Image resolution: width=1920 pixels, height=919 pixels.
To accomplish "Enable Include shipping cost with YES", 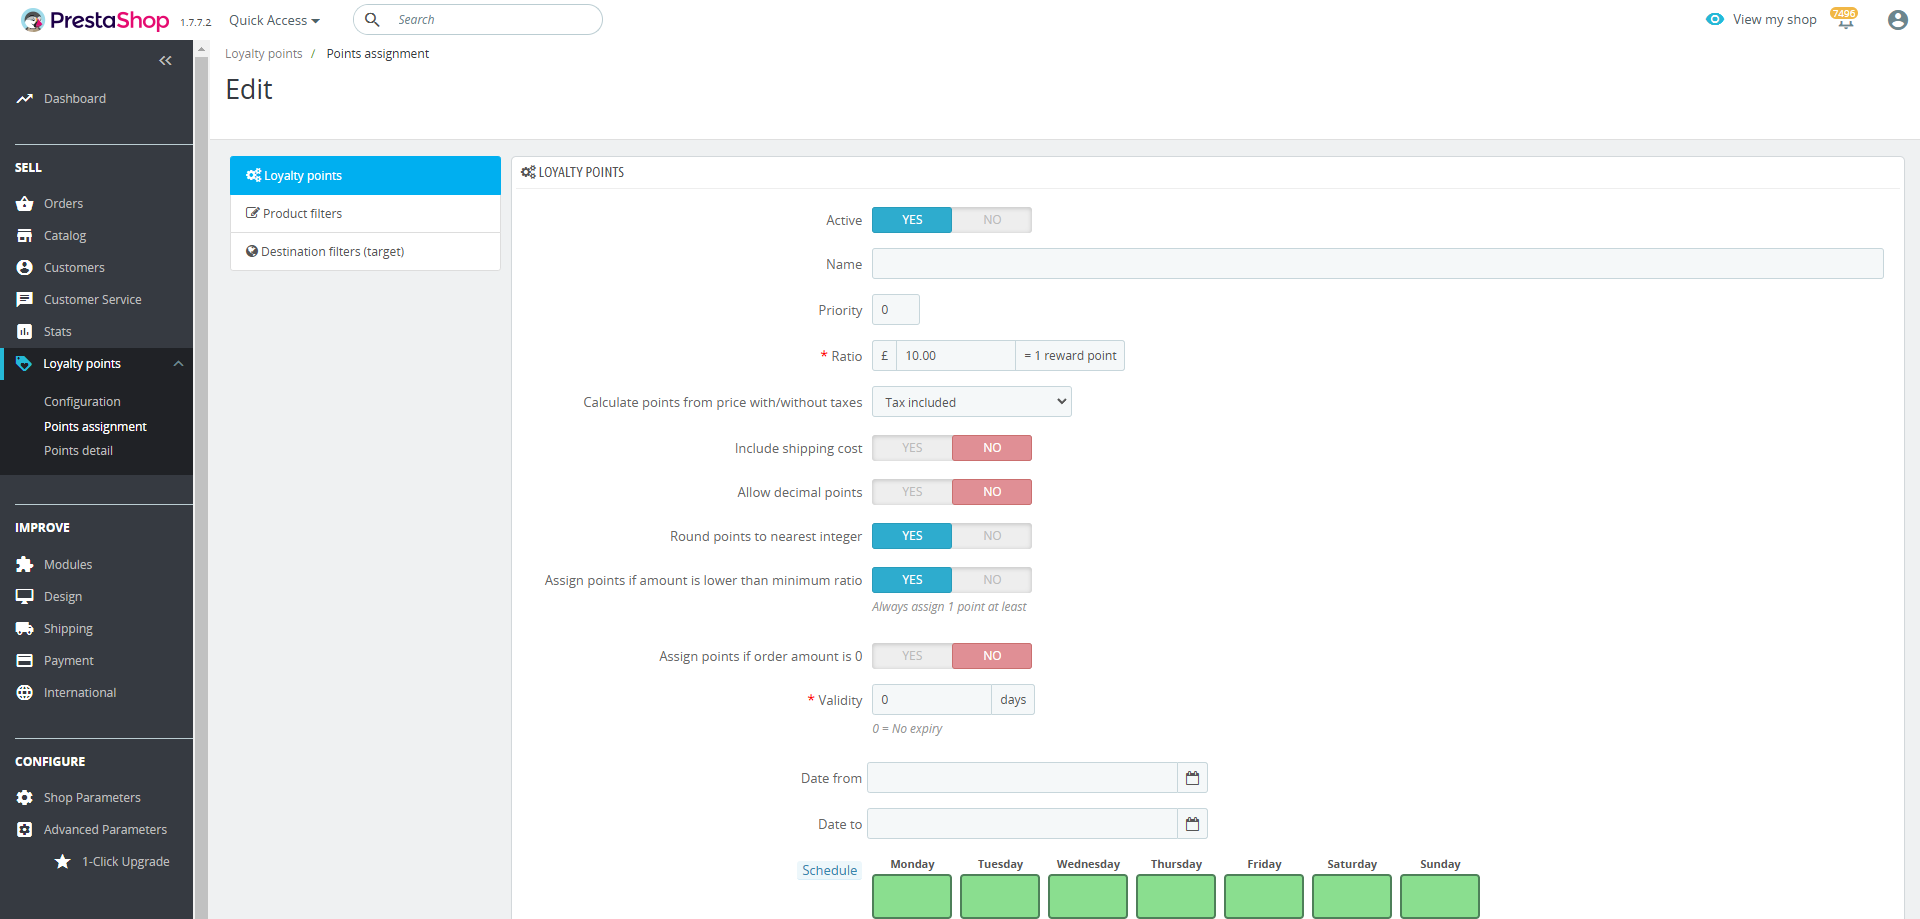I will [912, 448].
